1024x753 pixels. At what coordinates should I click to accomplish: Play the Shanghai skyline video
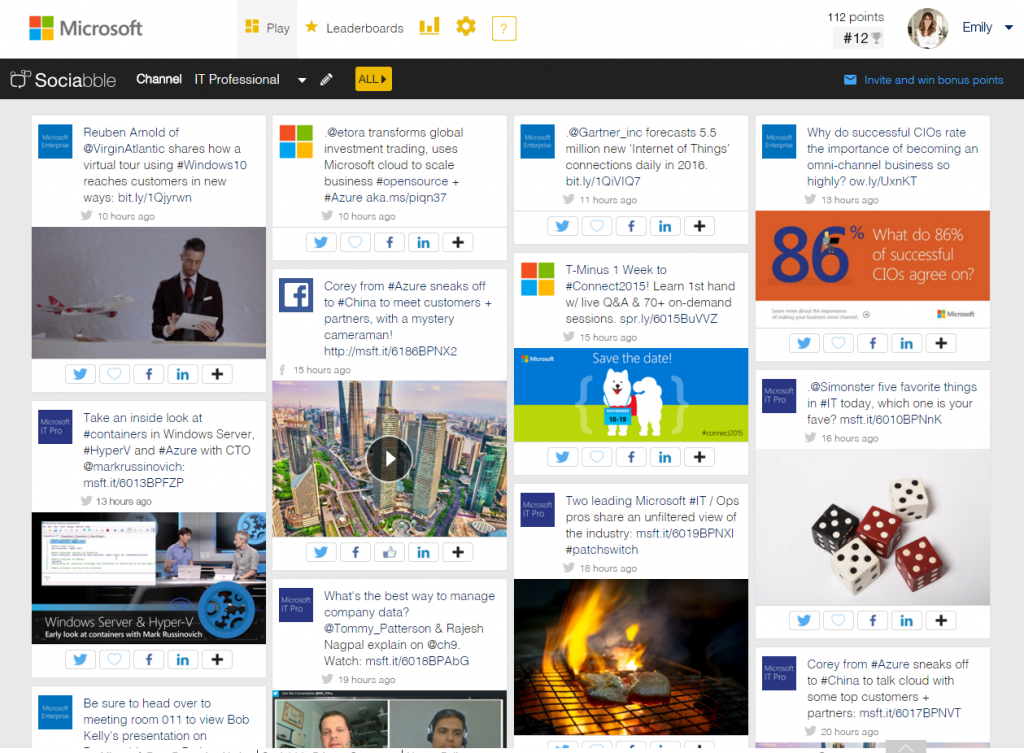[389, 458]
